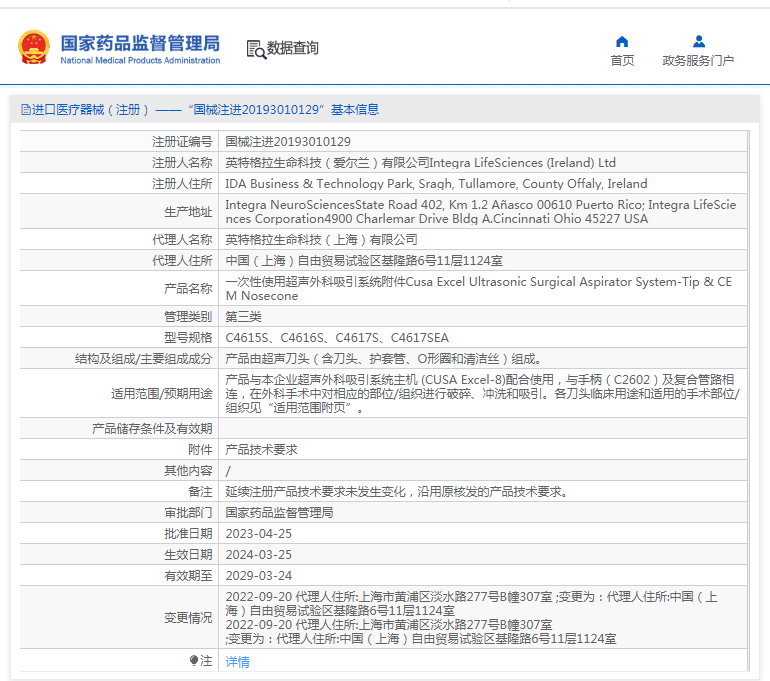Click composition text 产品由超声刀头
This screenshot has width=770, height=681.
coord(383,359)
